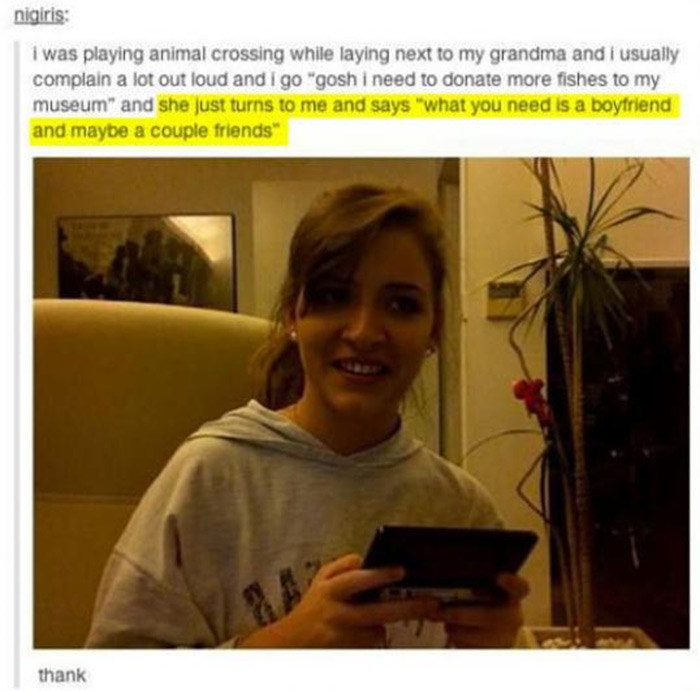Click the "thank" caption below the photo

coord(62,675)
